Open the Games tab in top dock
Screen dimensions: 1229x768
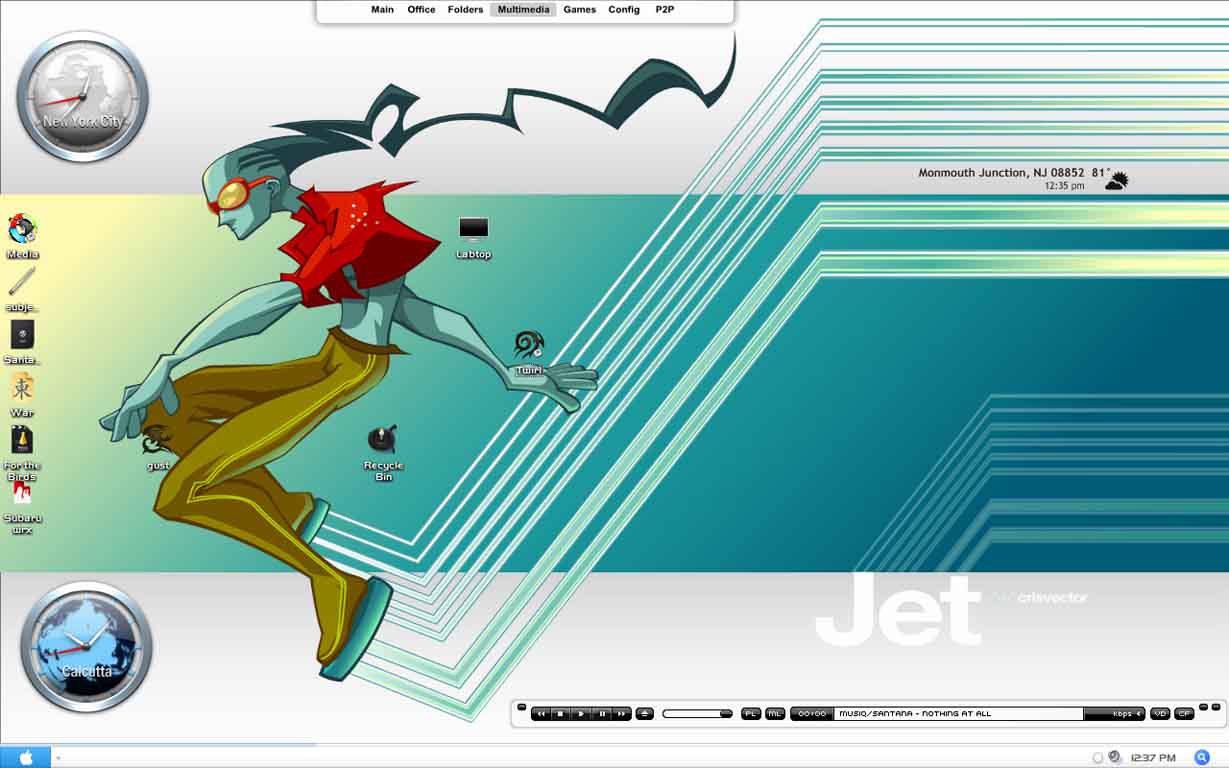pos(579,10)
